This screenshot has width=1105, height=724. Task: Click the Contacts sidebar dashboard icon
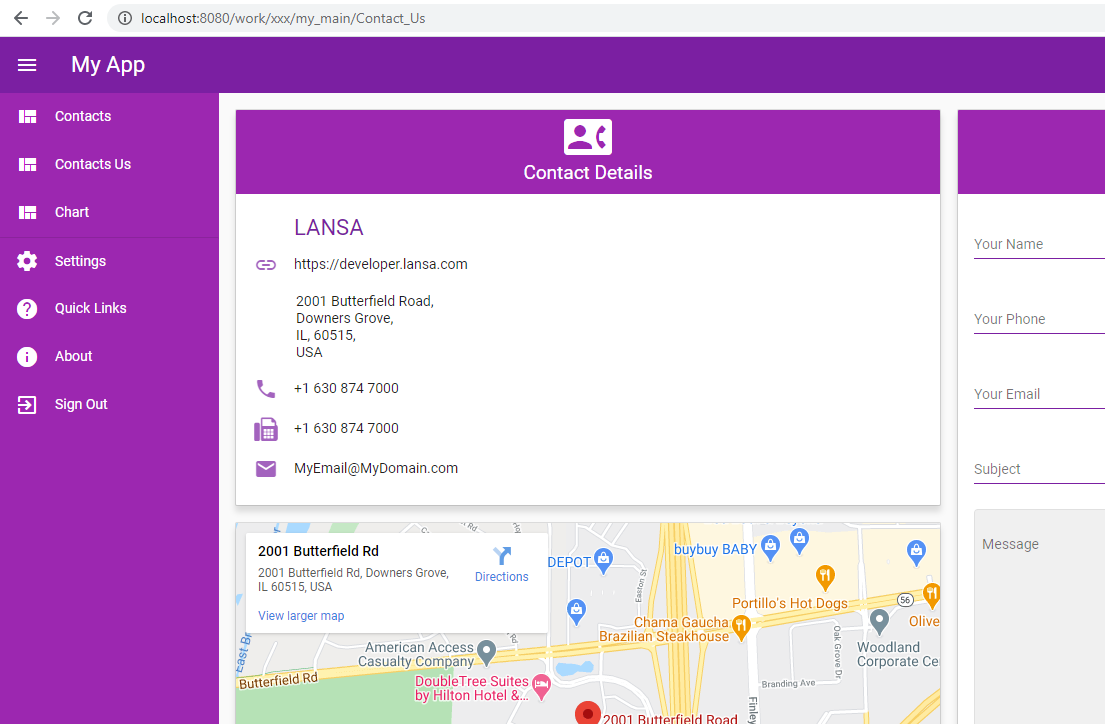[27, 116]
